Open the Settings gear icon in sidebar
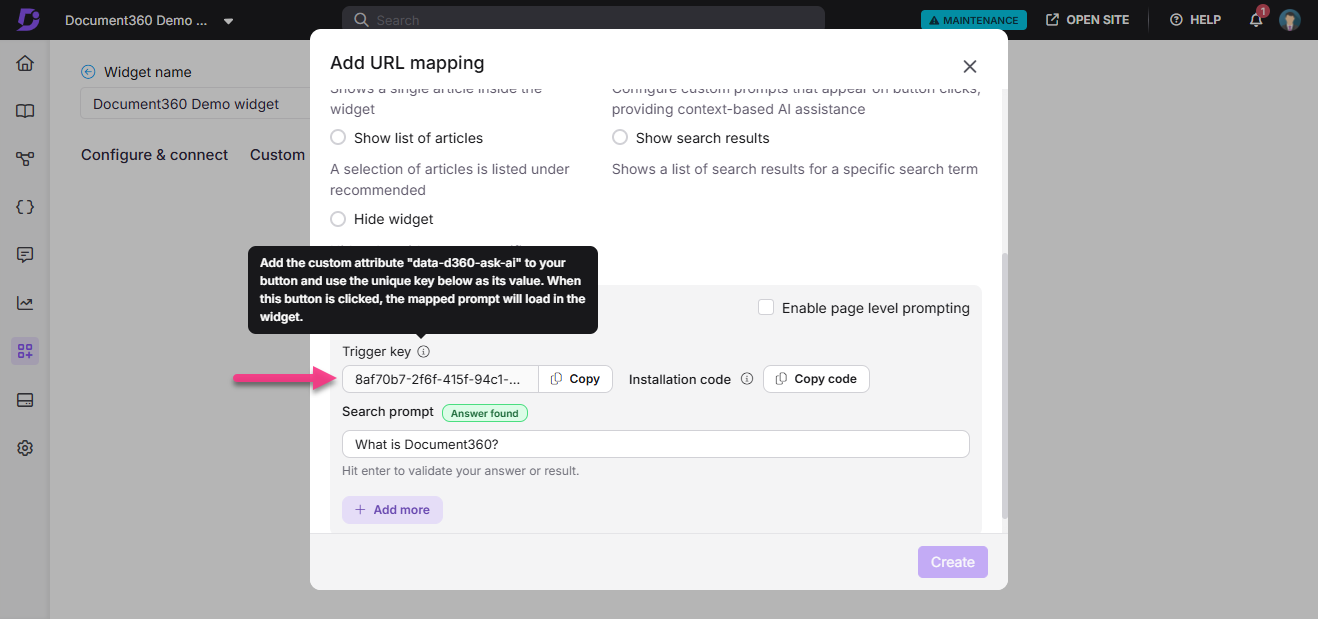The height and width of the screenshot is (619, 1318). coord(25,448)
